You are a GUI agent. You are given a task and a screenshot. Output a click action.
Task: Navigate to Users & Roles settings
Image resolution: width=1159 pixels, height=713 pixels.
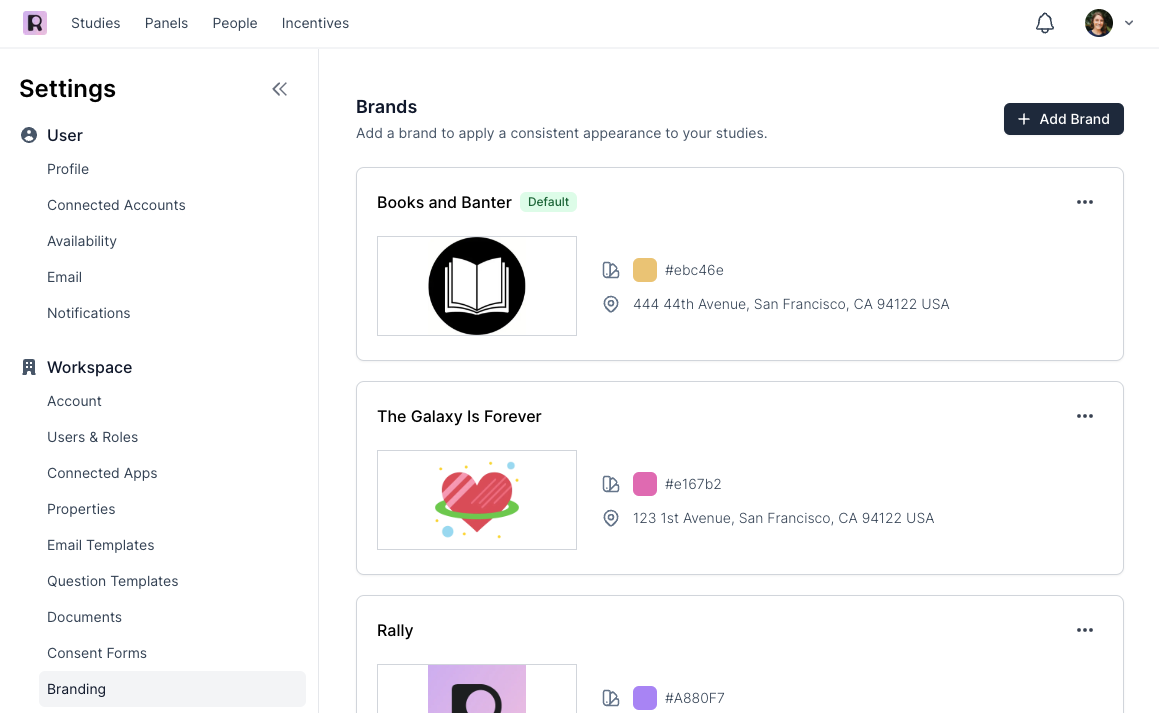click(x=93, y=437)
